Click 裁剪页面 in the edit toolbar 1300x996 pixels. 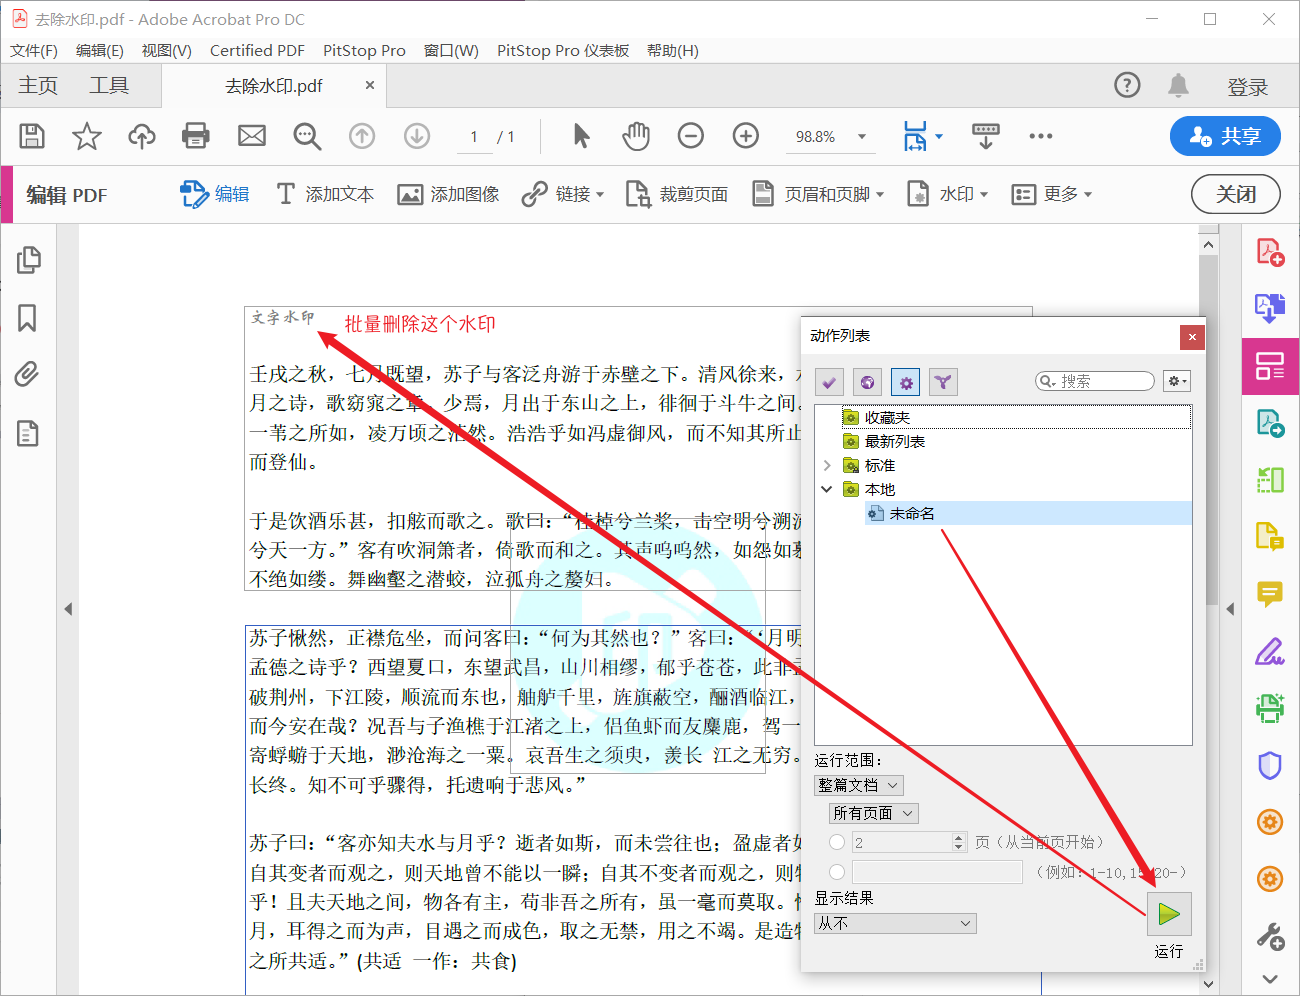[677, 194]
